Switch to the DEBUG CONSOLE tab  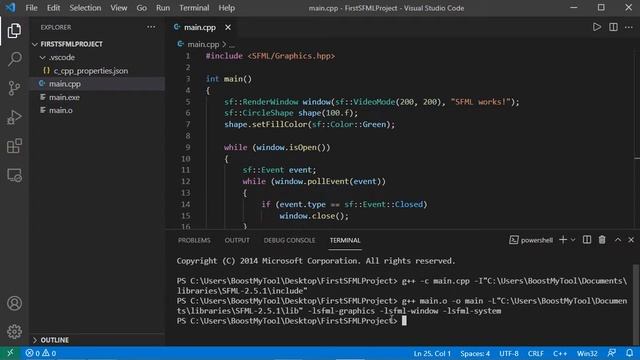pos(289,240)
